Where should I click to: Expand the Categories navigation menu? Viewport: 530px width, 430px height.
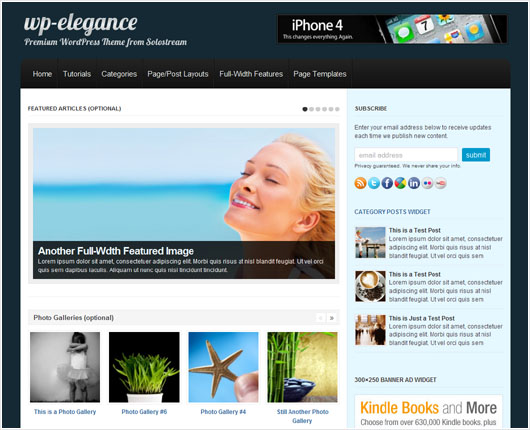[119, 74]
